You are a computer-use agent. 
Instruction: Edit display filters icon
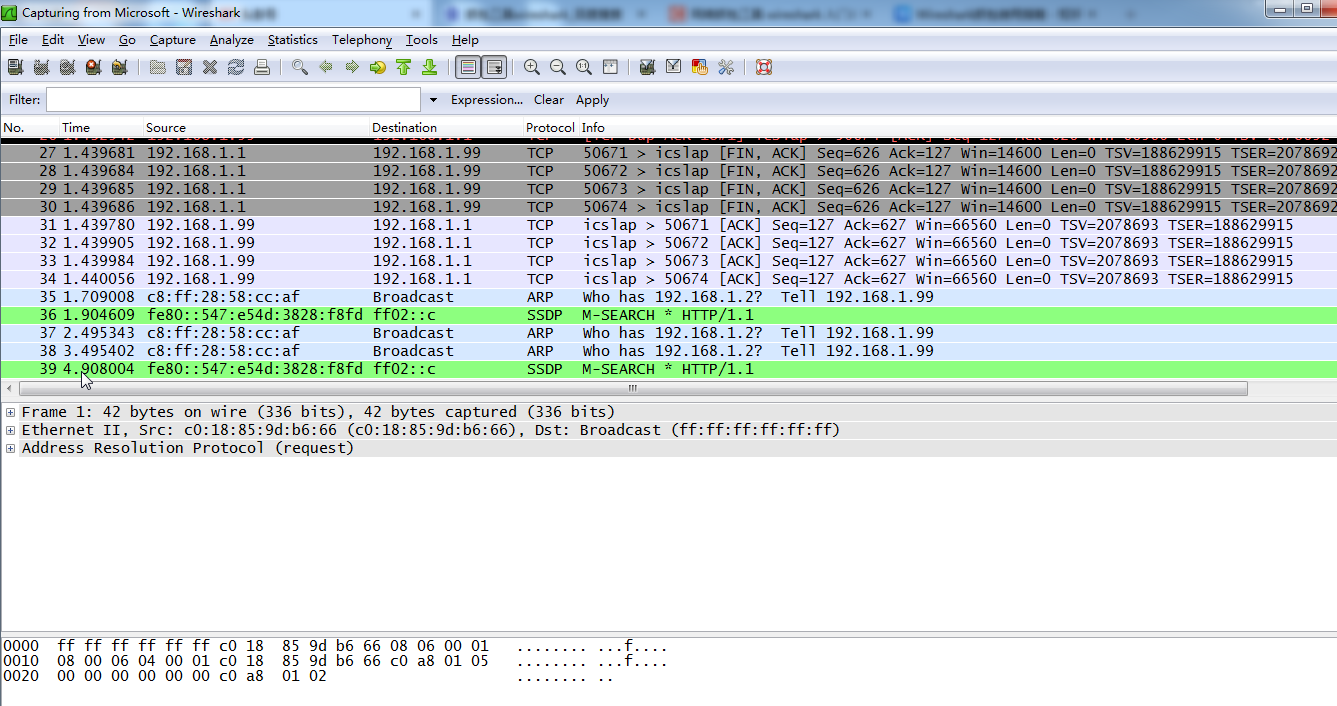point(674,67)
